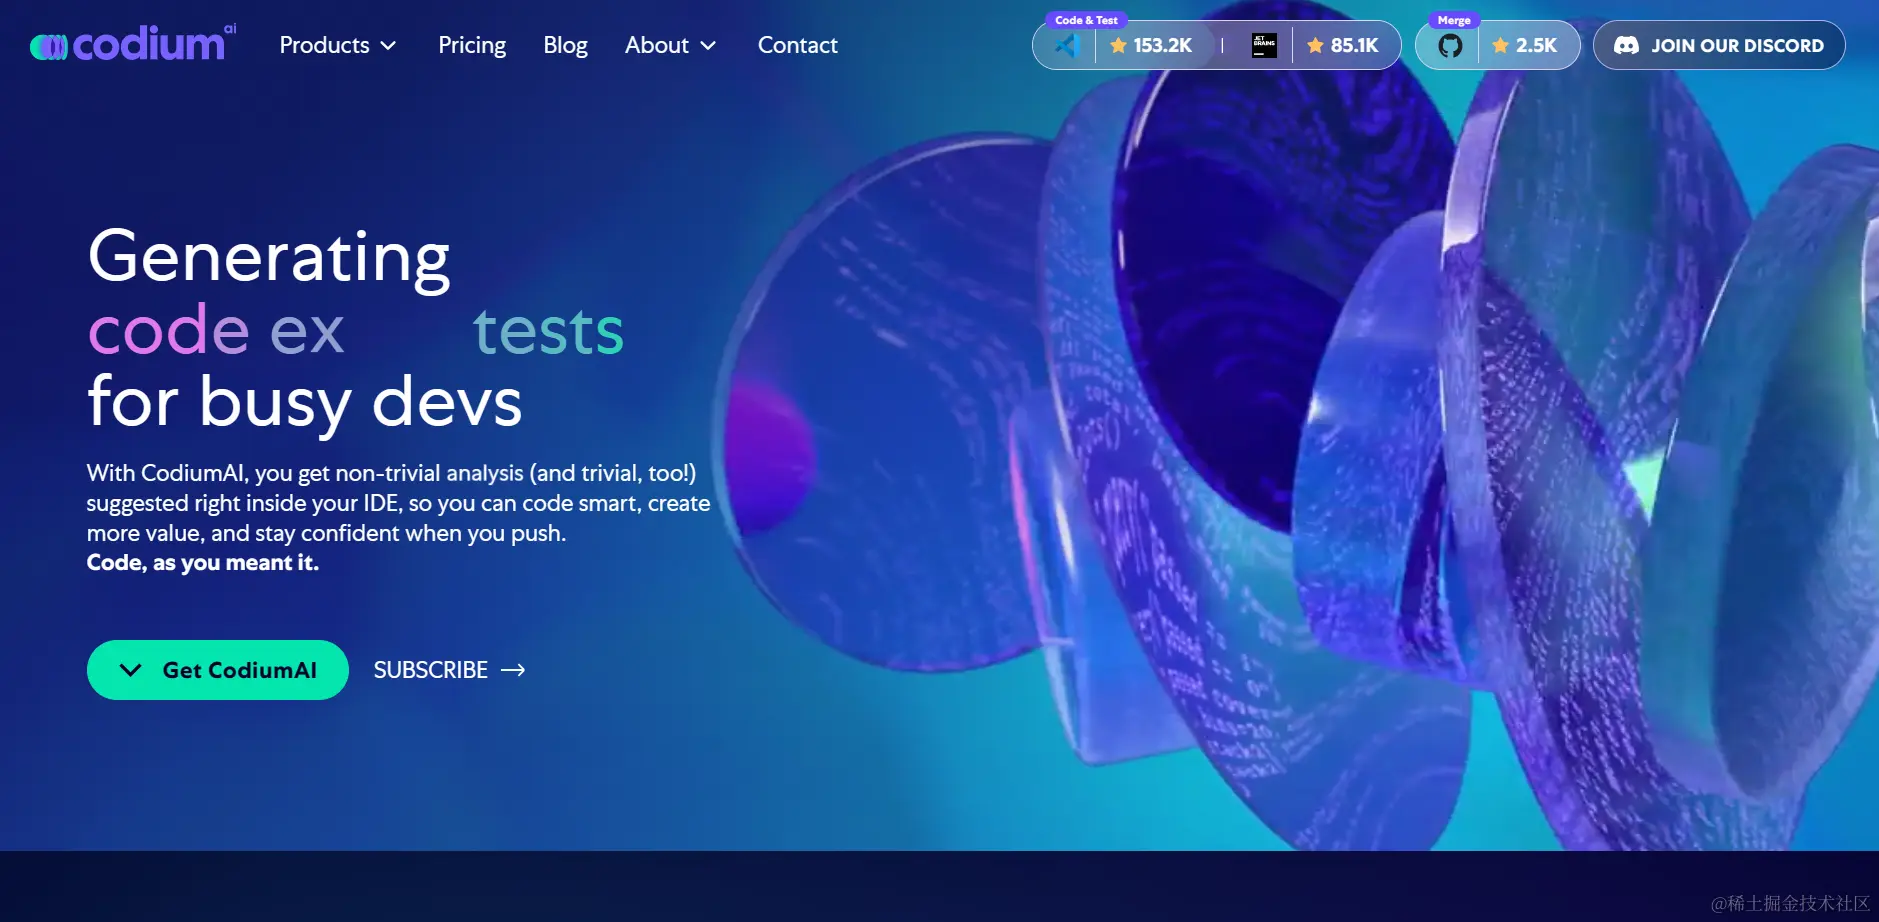1879x922 pixels.
Task: Click the 'for busy devs' headline
Action: coord(305,402)
